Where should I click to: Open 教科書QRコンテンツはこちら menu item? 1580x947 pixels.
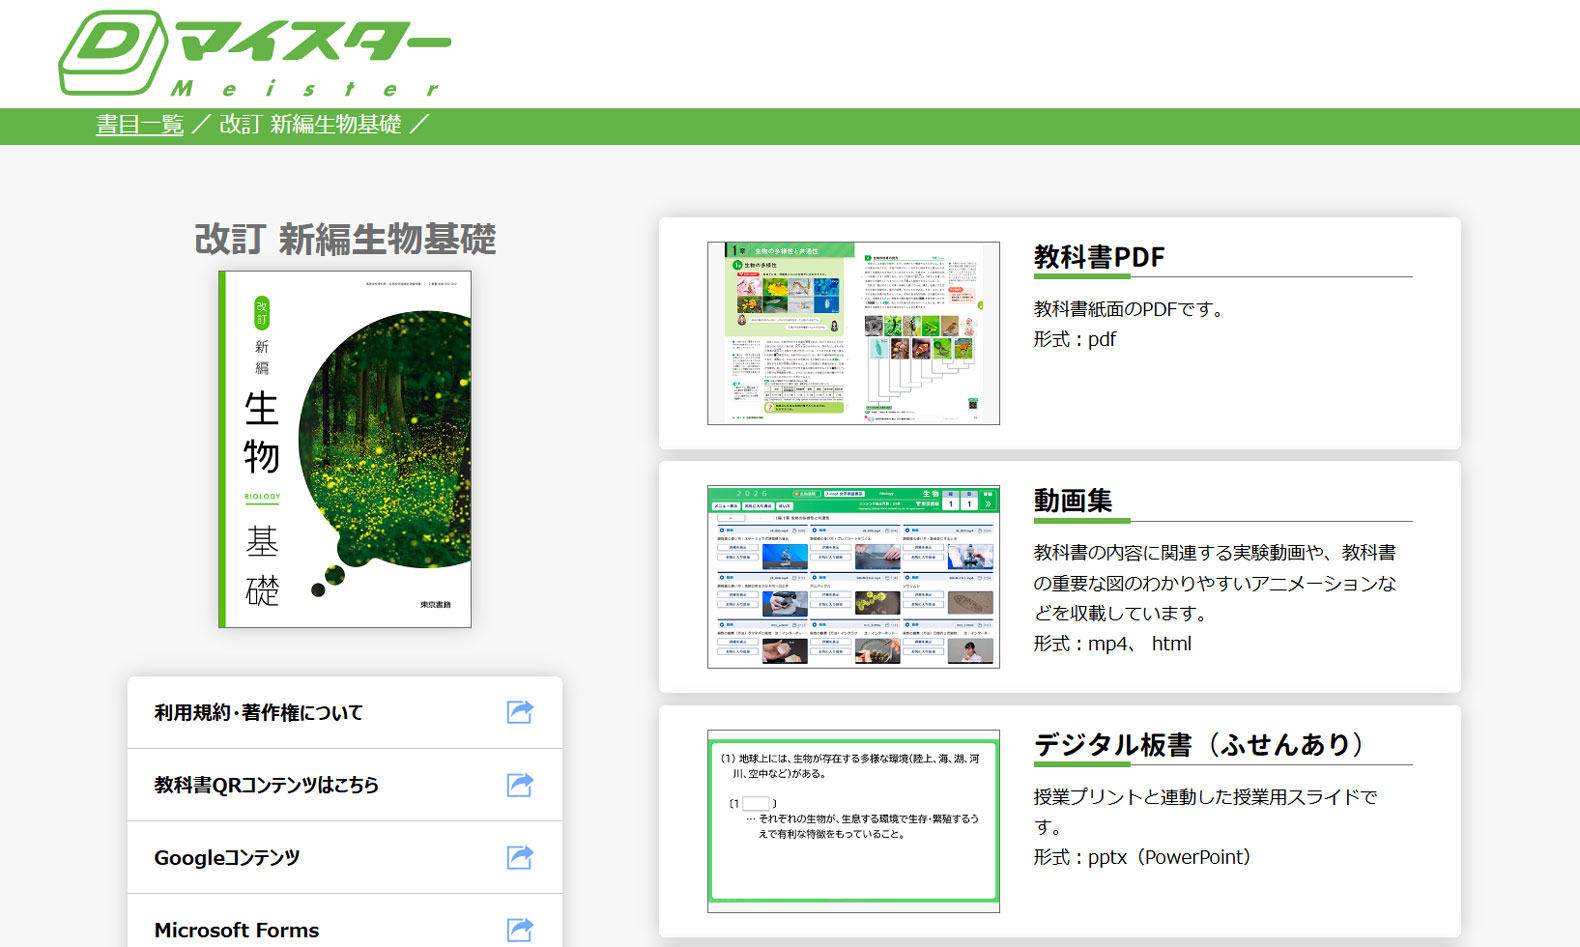click(266, 785)
